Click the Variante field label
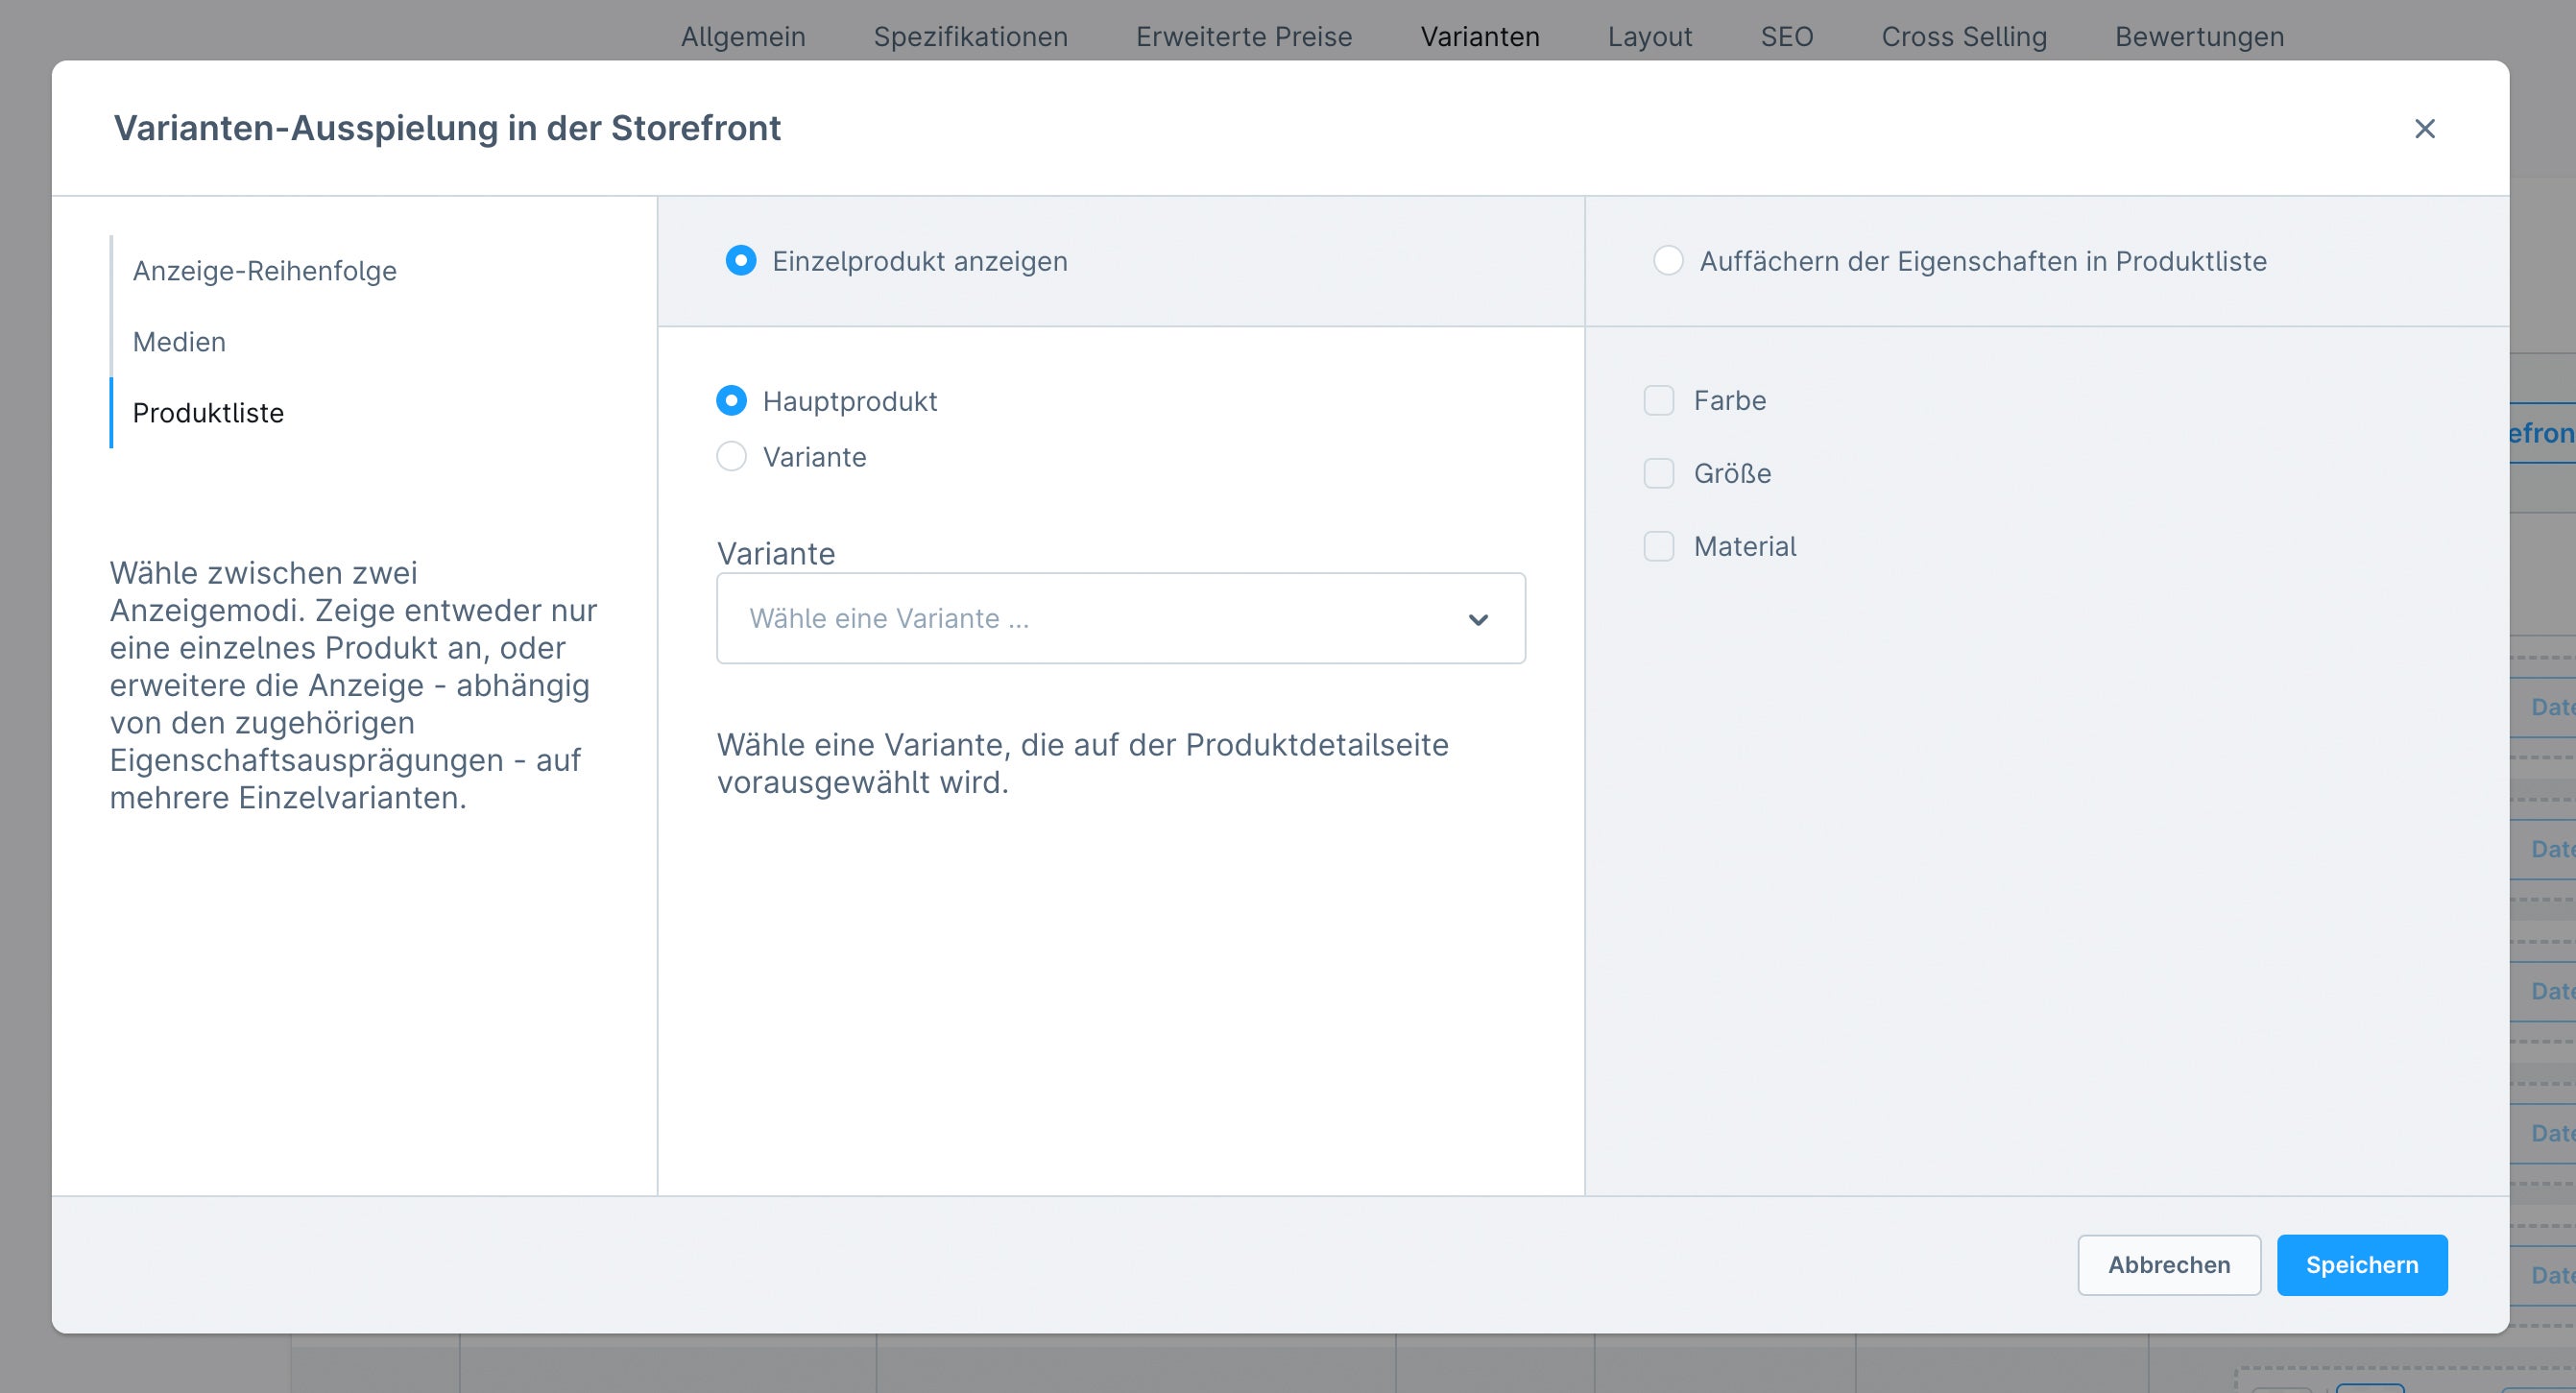This screenshot has width=2576, height=1393. (x=776, y=553)
